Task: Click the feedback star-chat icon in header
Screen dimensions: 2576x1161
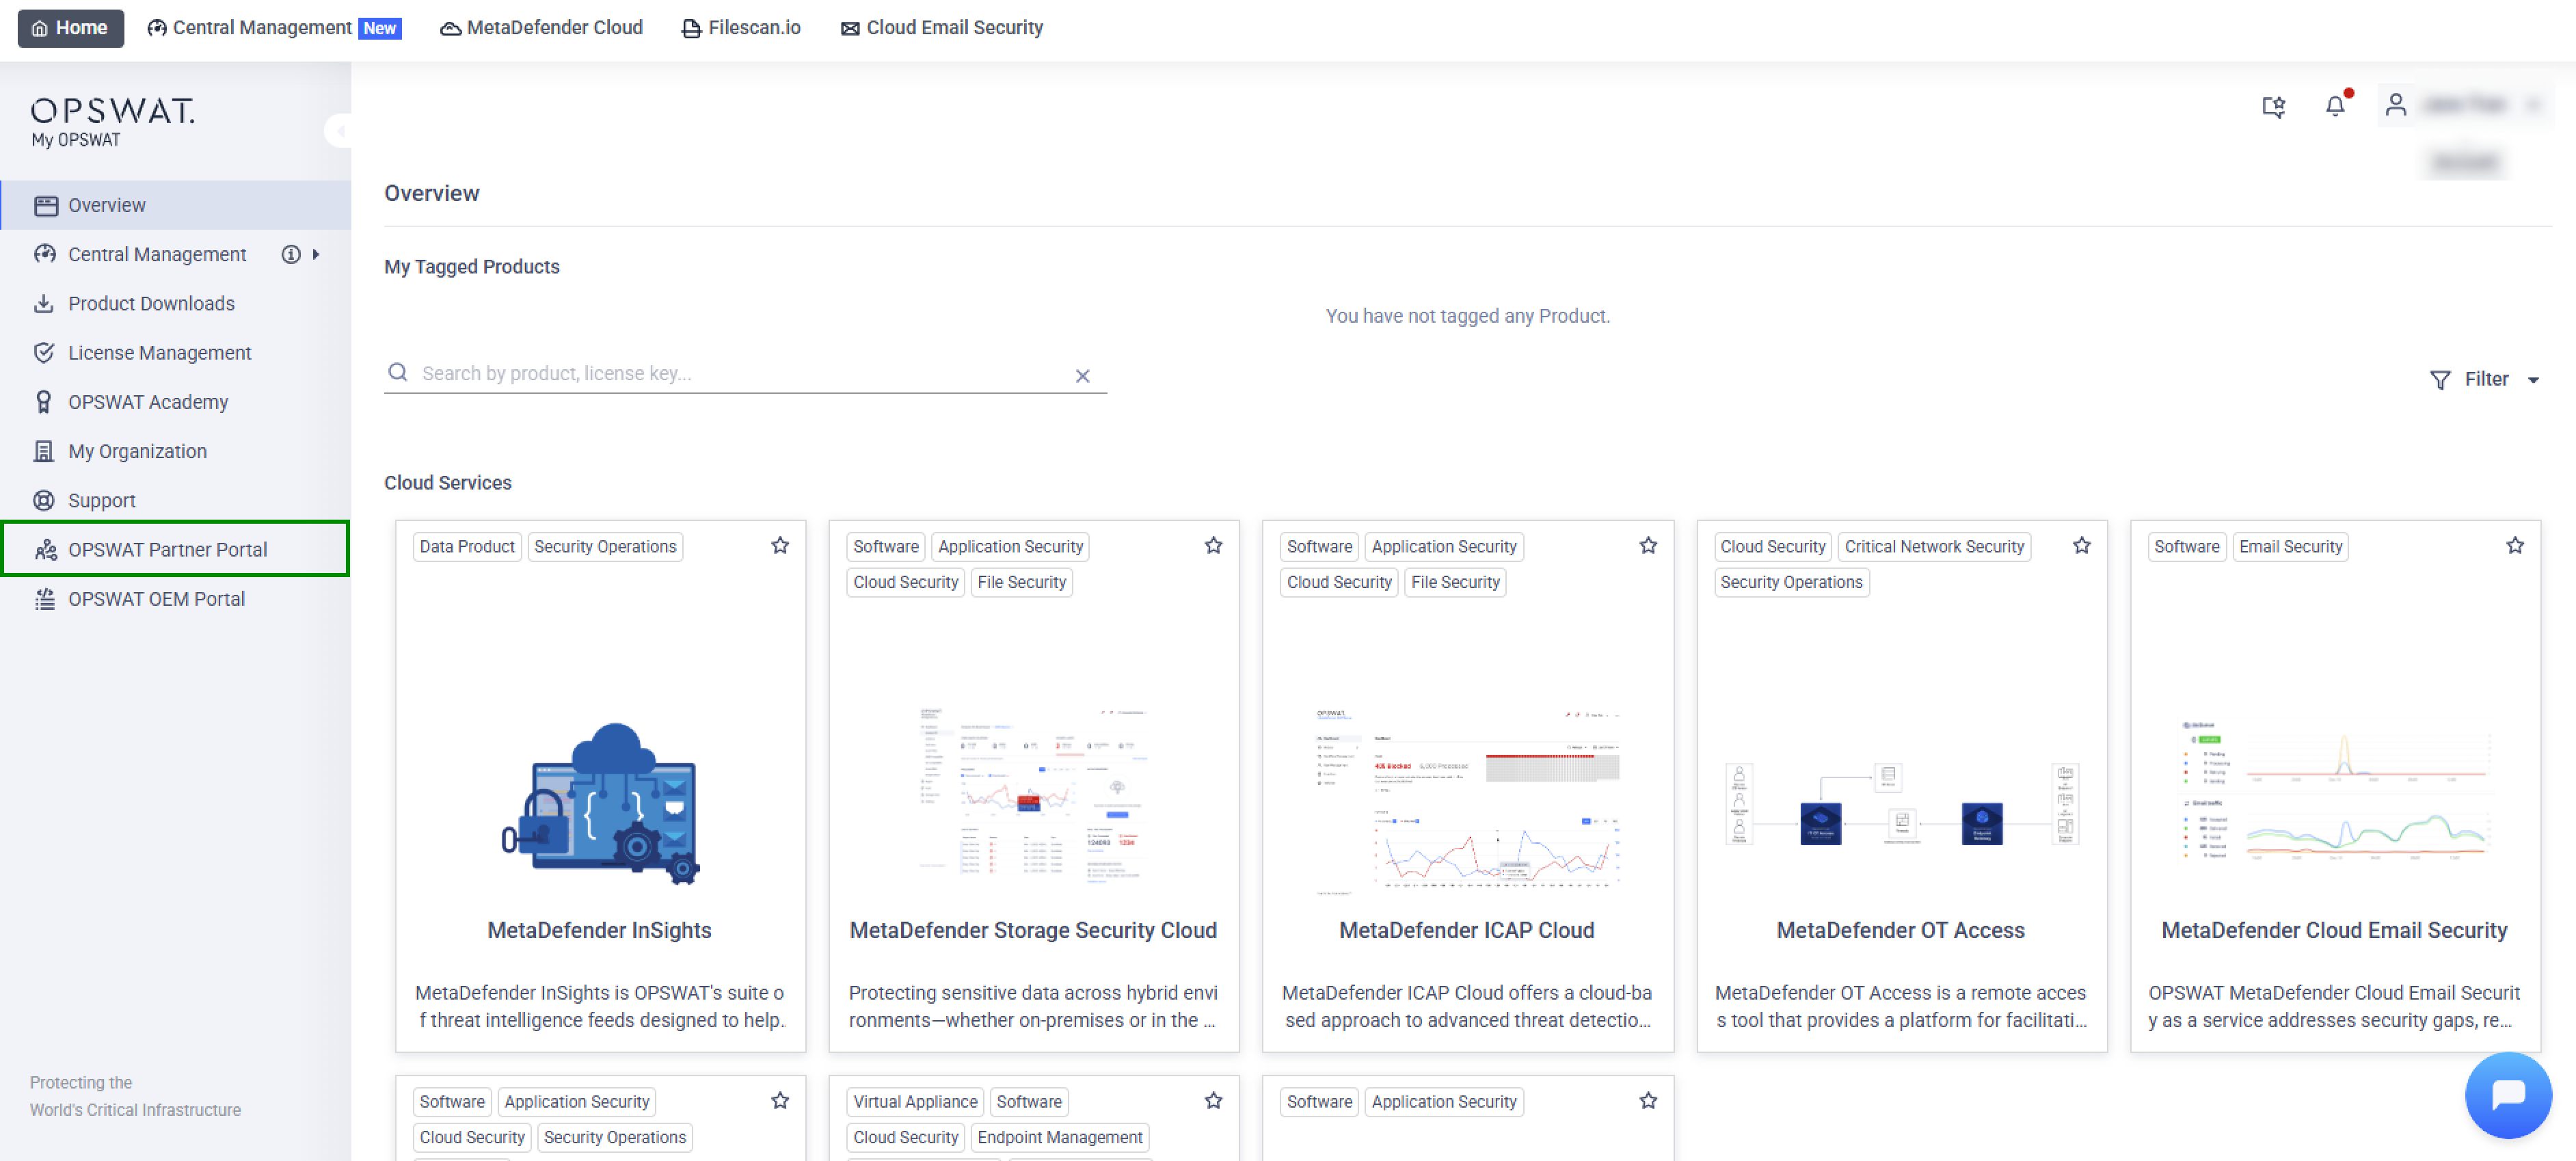Action: pos(2273,106)
